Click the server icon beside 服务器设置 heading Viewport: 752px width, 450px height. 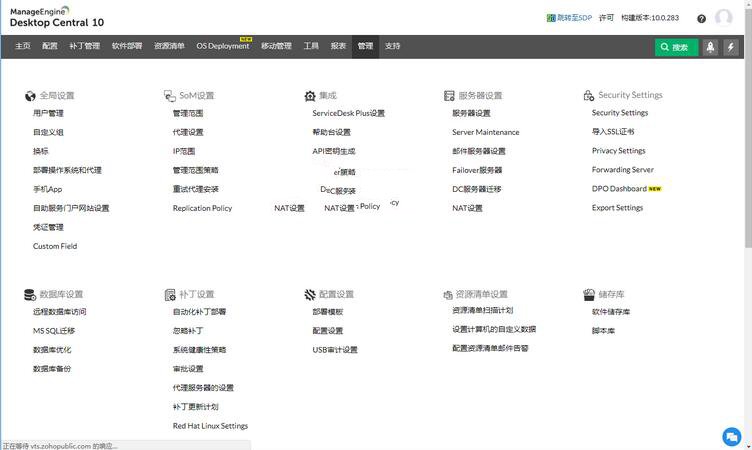449,96
